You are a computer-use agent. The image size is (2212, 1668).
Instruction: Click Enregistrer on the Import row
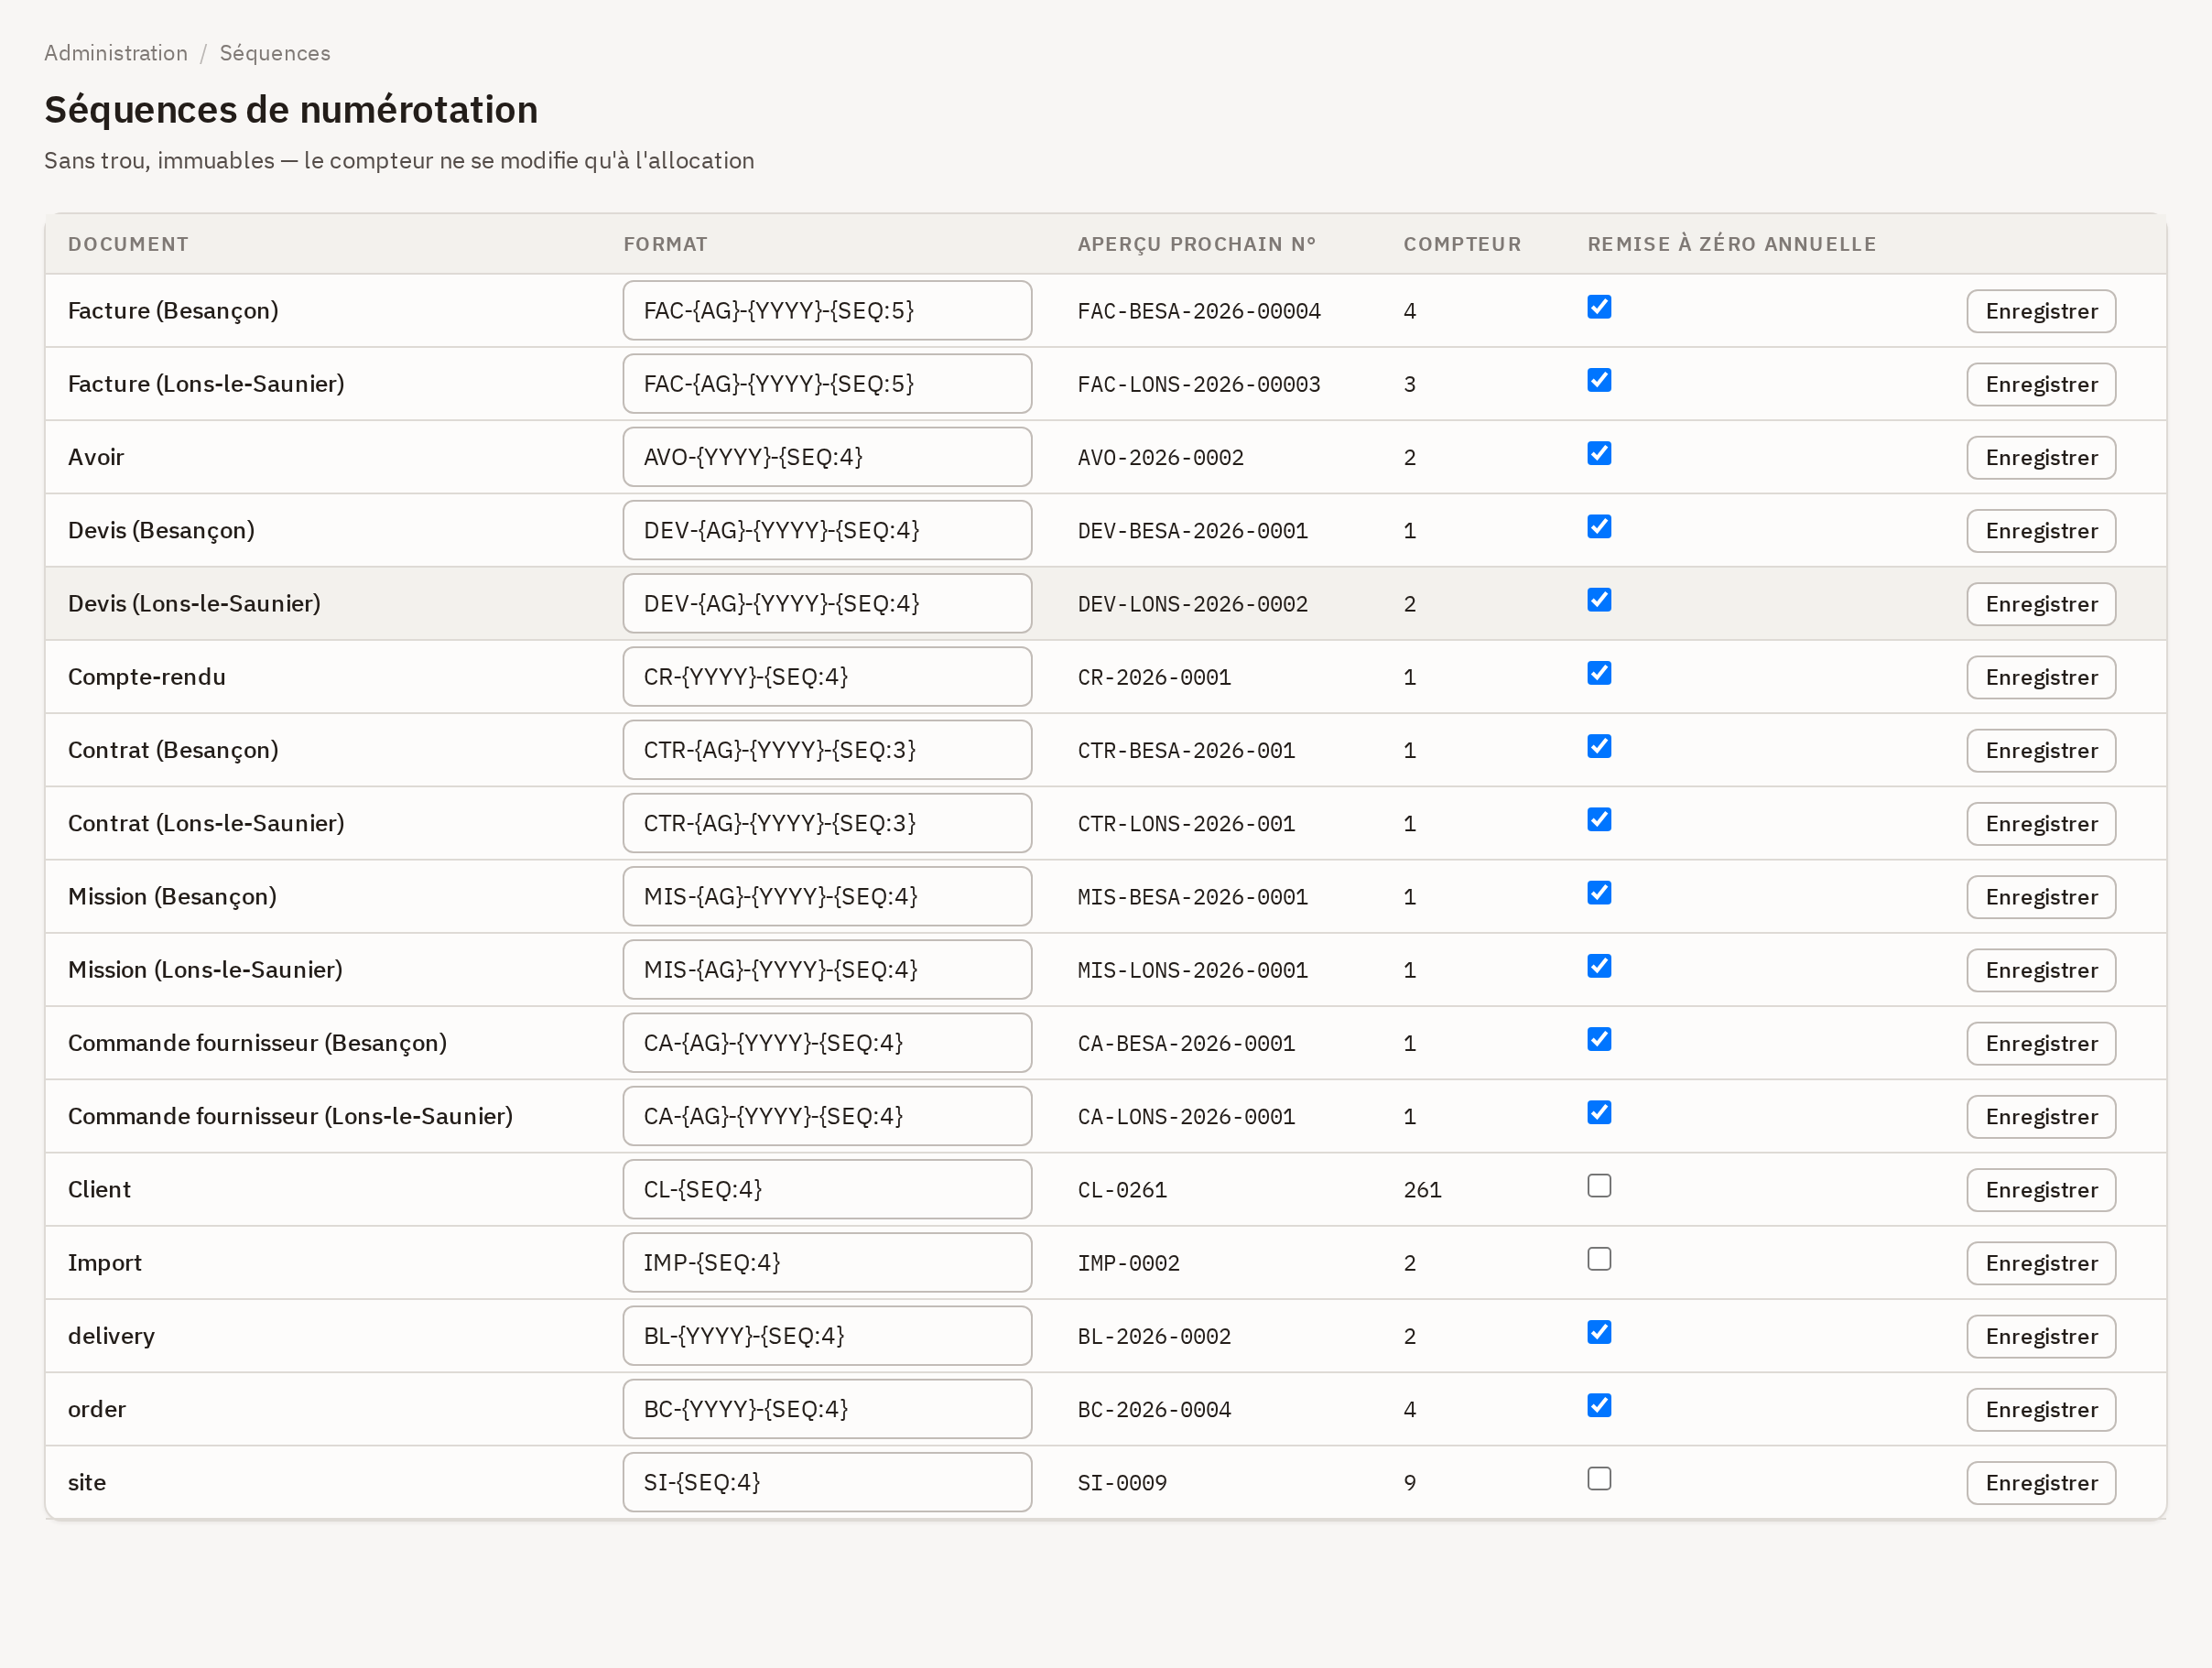point(2041,1263)
